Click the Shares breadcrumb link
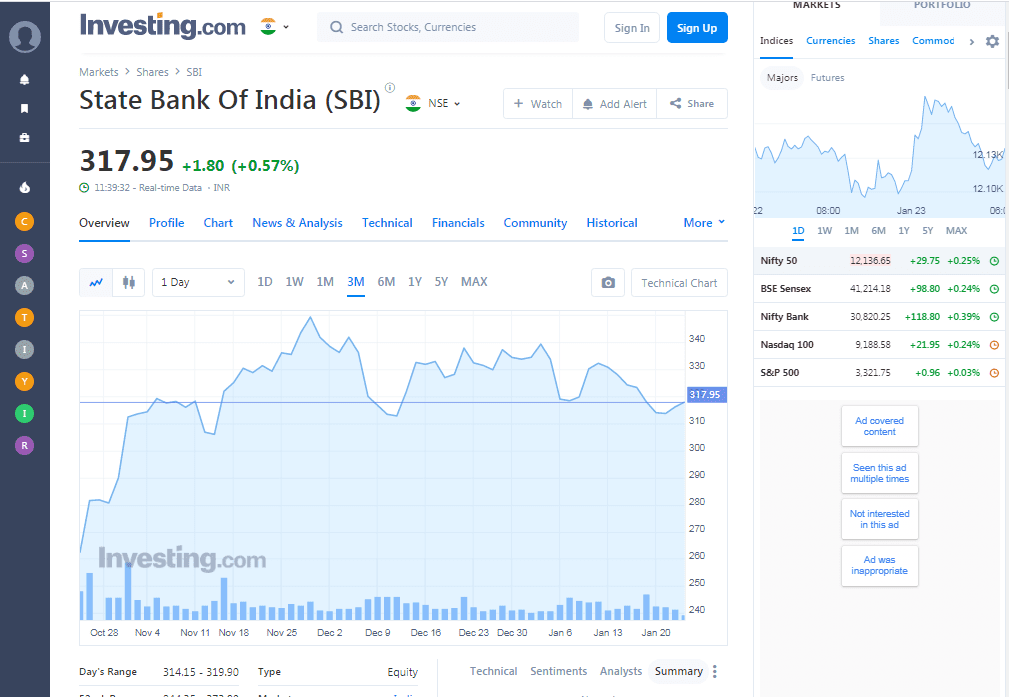 (x=152, y=72)
